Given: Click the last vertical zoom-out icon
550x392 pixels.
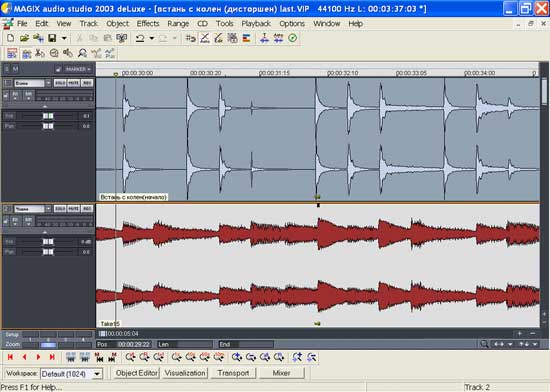Looking at the screenshot, I should tap(311, 357).
